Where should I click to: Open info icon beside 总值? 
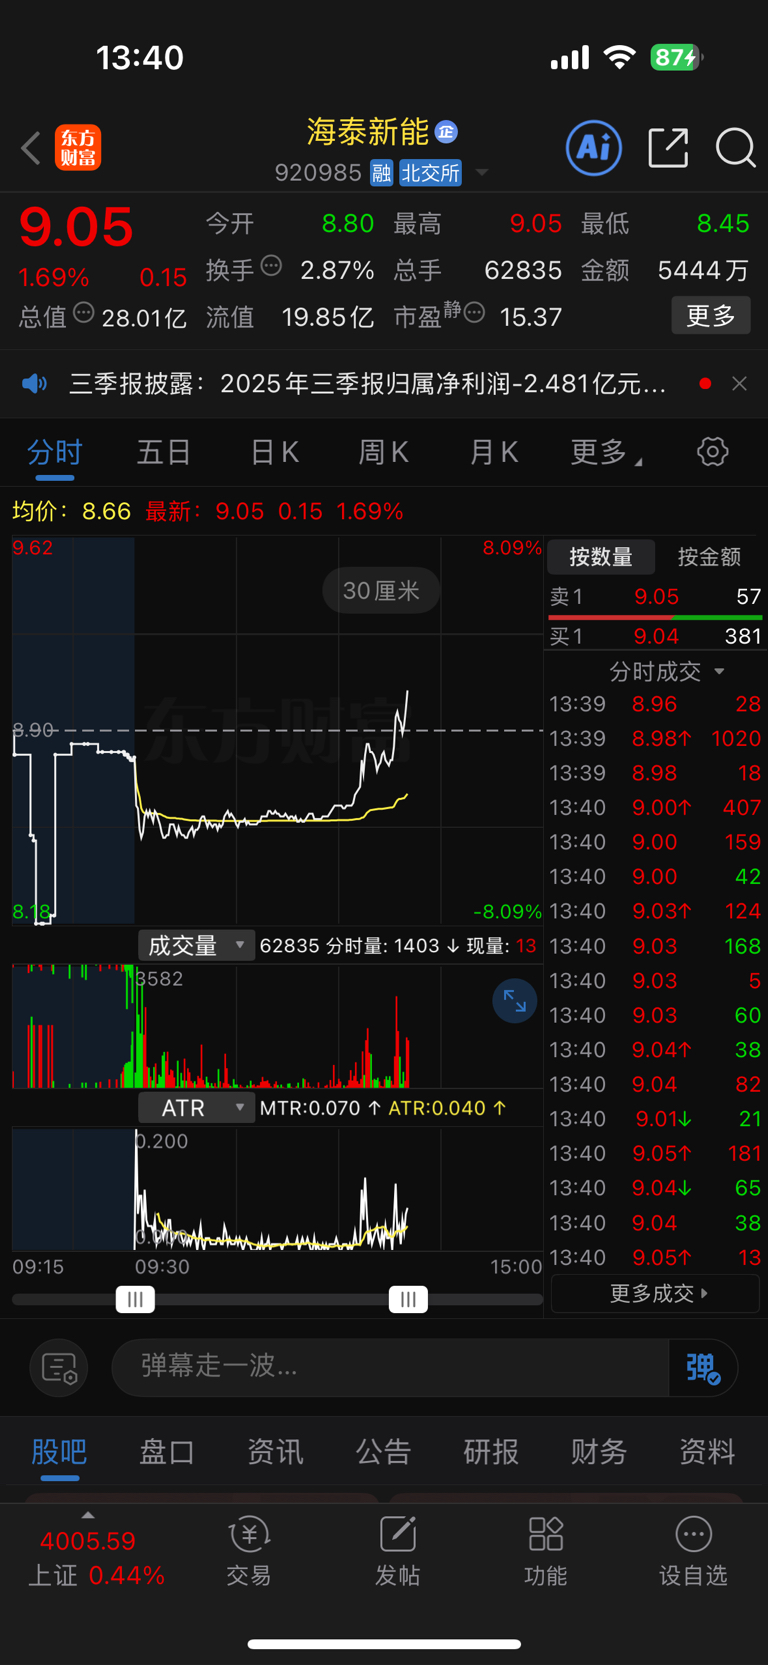coord(84,313)
